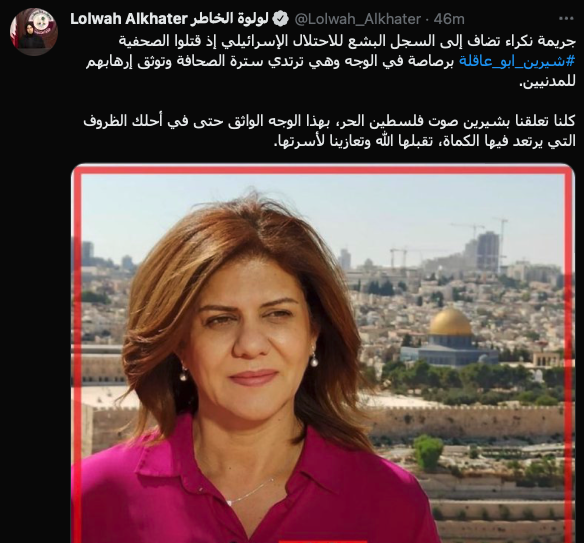
Task: Click the red border atop the attached image
Action: 323,169
